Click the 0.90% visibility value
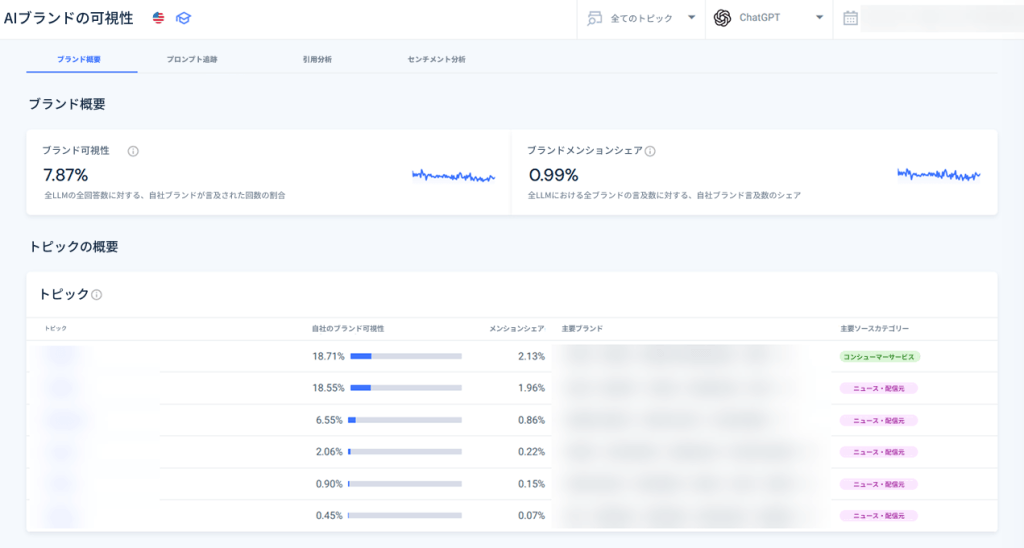The image size is (1024, 548). point(328,484)
